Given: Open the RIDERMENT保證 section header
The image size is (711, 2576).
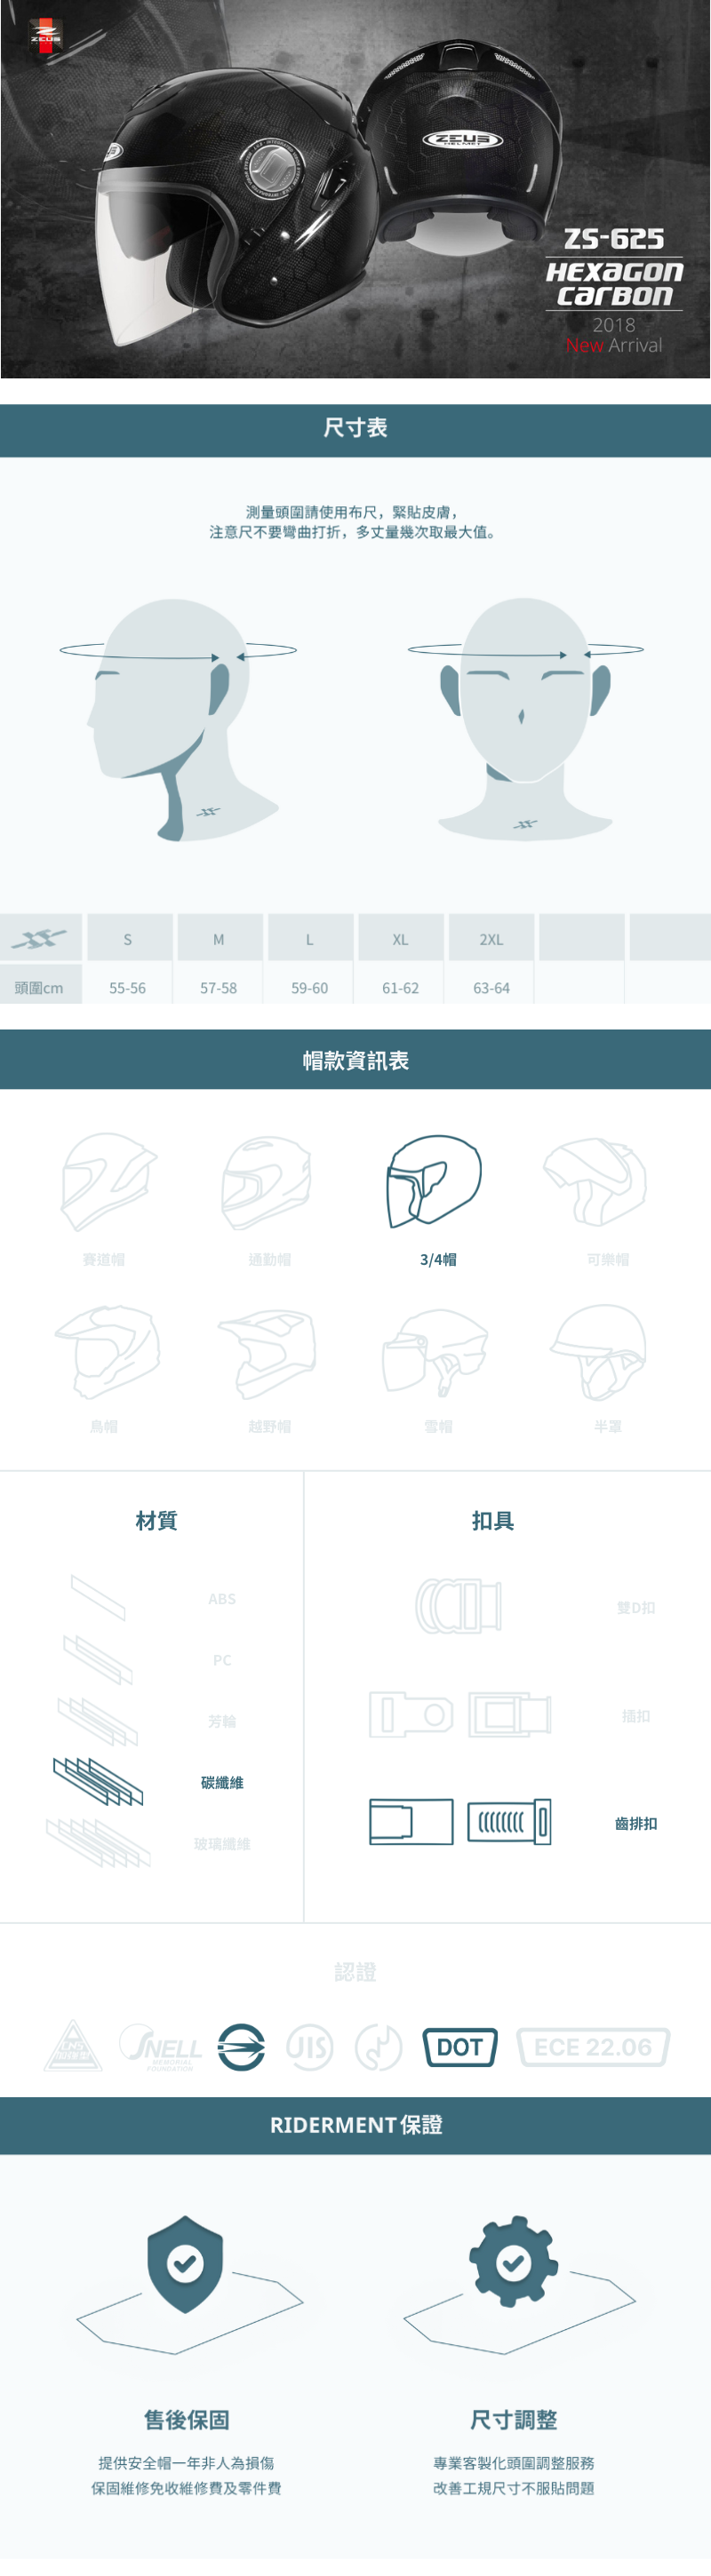Looking at the screenshot, I should 355,2125.
